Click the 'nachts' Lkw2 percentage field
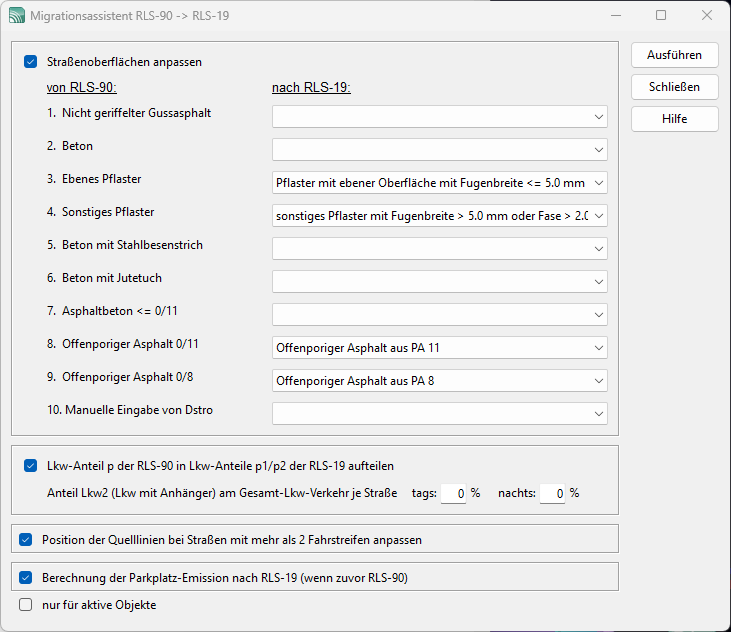This screenshot has height=632, width=731. (552, 494)
